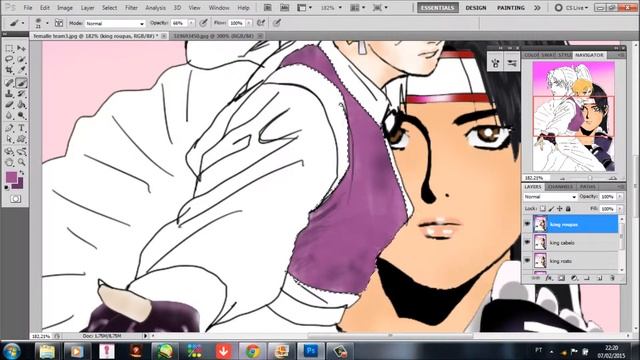This screenshot has height=360, width=640.
Task: Open the Layer menu
Action: [x=87, y=8]
